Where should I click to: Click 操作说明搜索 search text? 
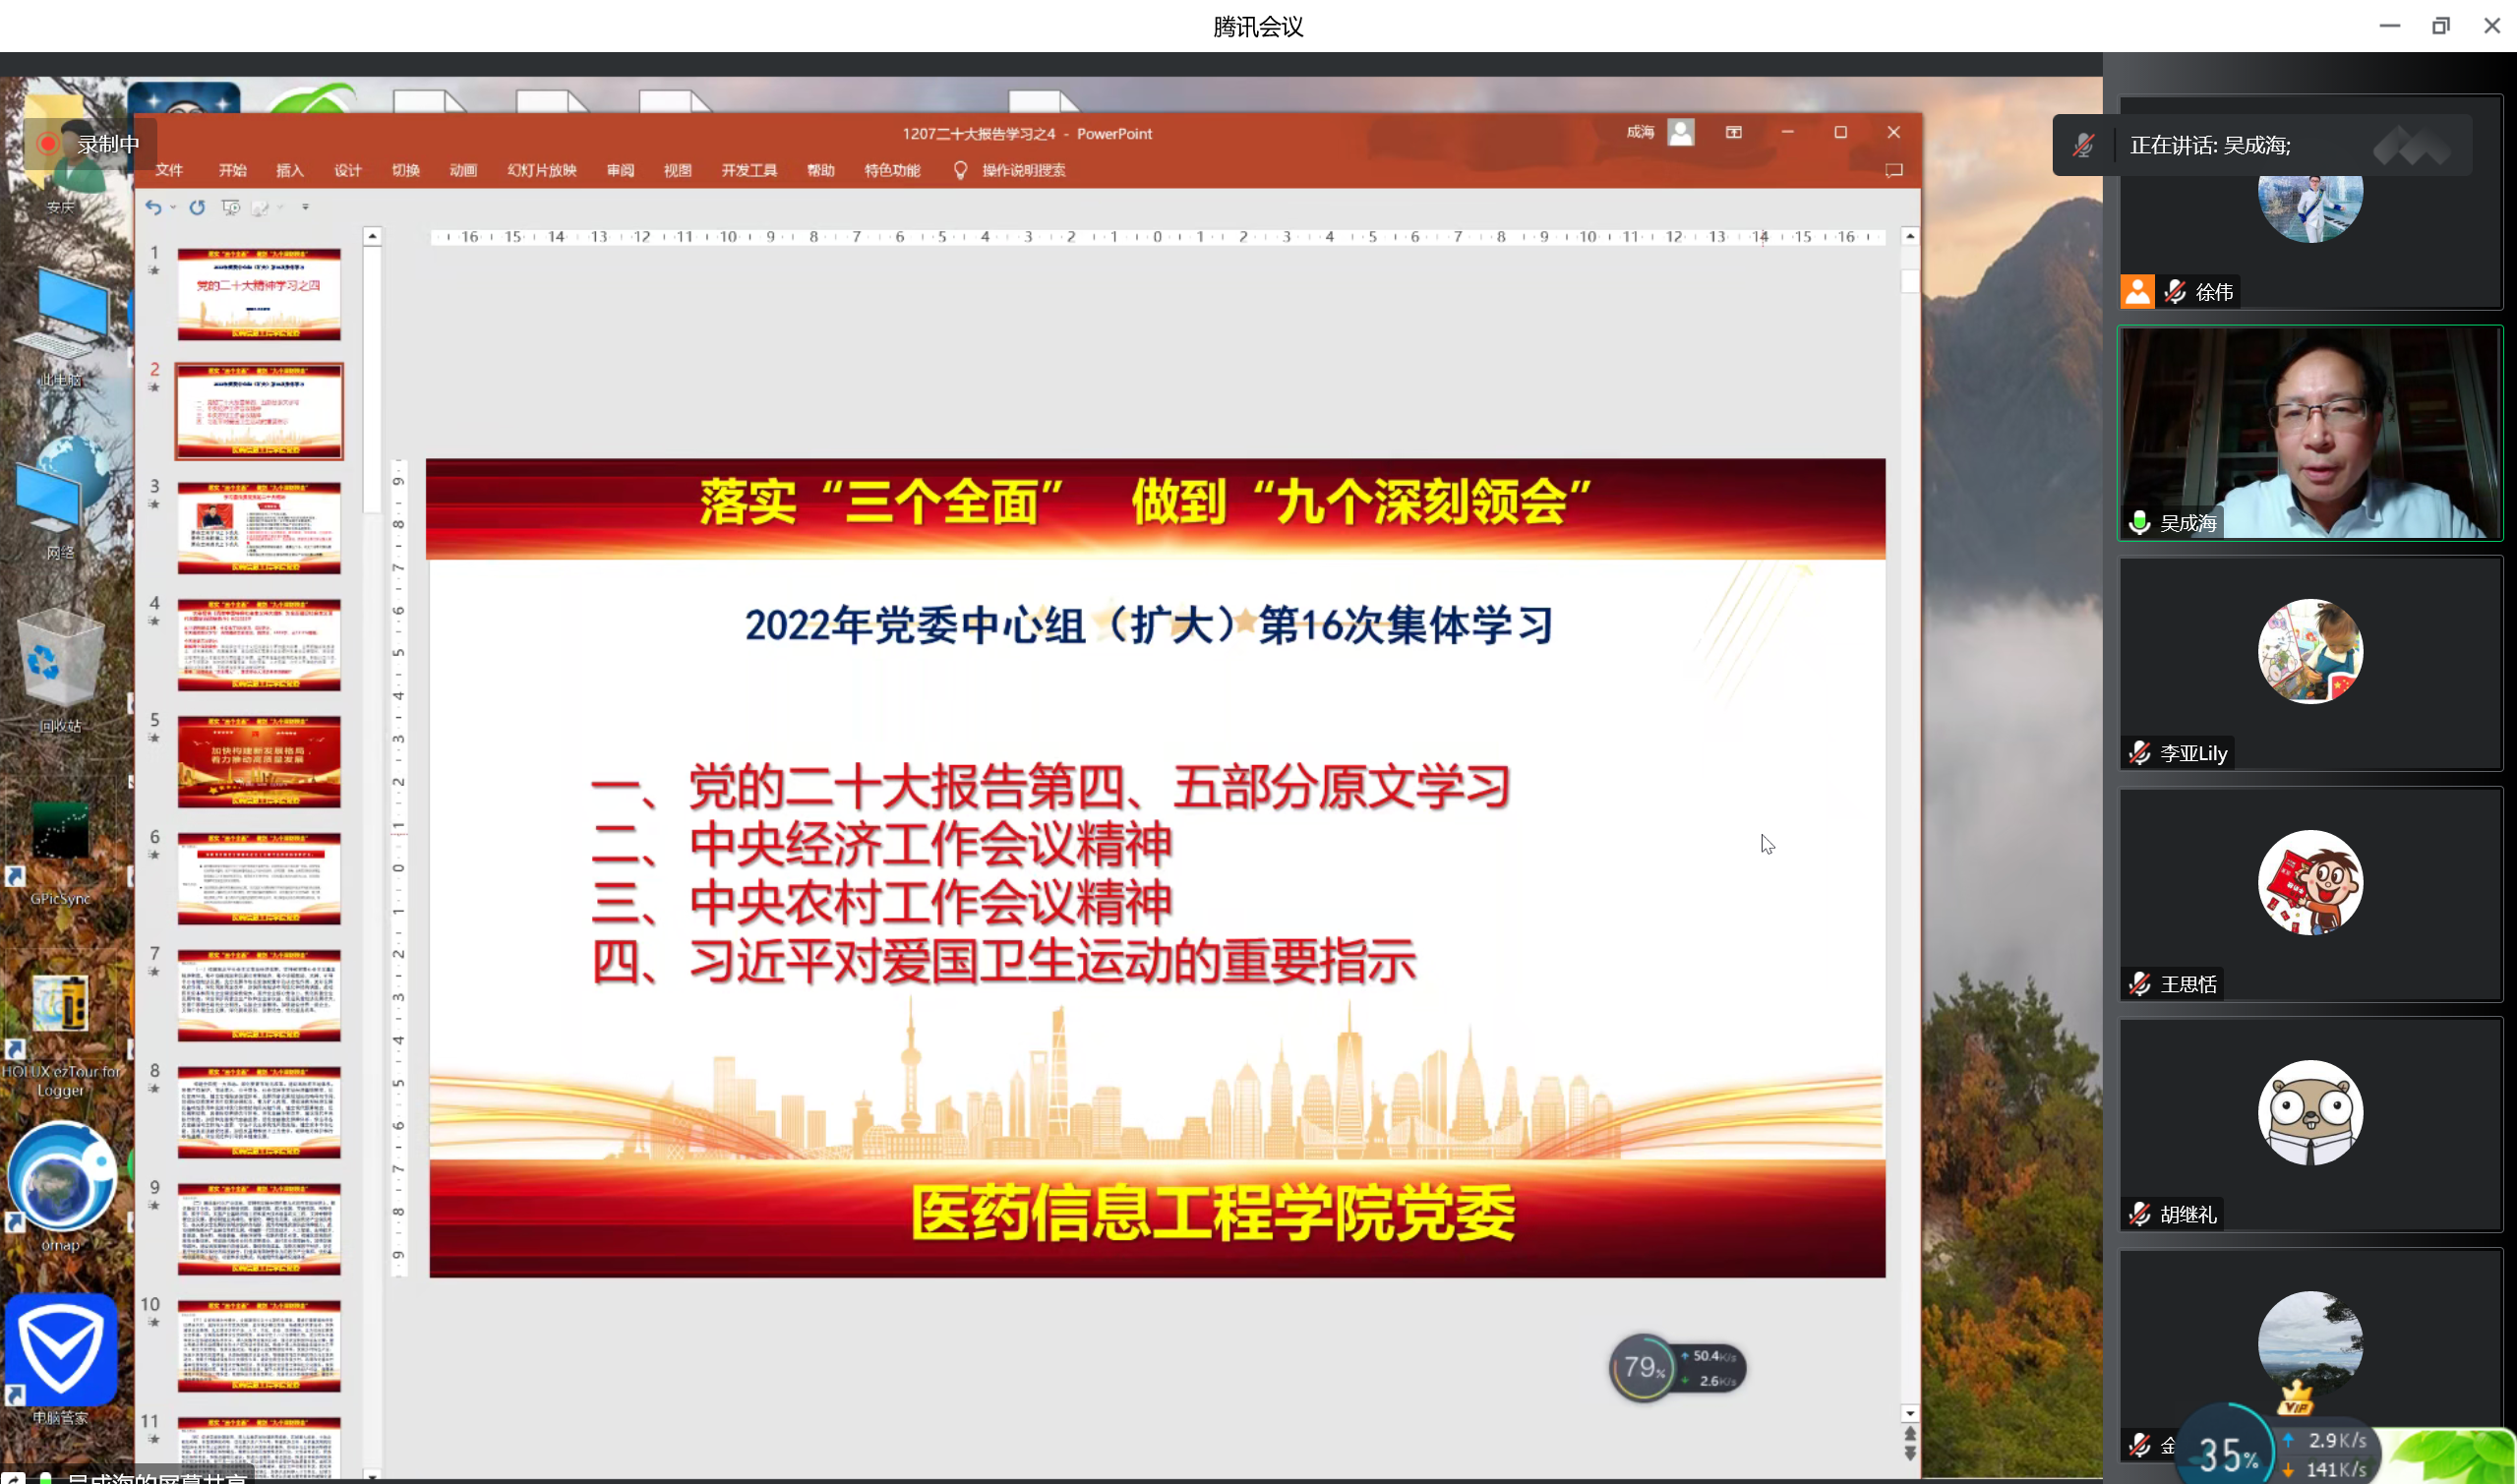(x=1023, y=170)
